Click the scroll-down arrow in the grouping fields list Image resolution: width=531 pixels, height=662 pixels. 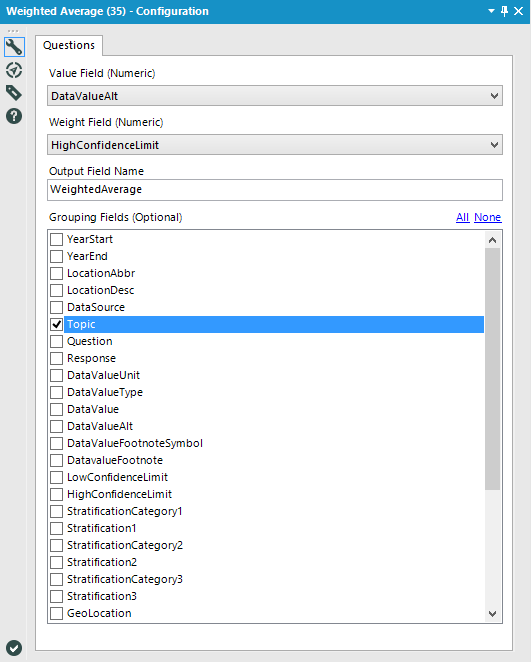493,614
